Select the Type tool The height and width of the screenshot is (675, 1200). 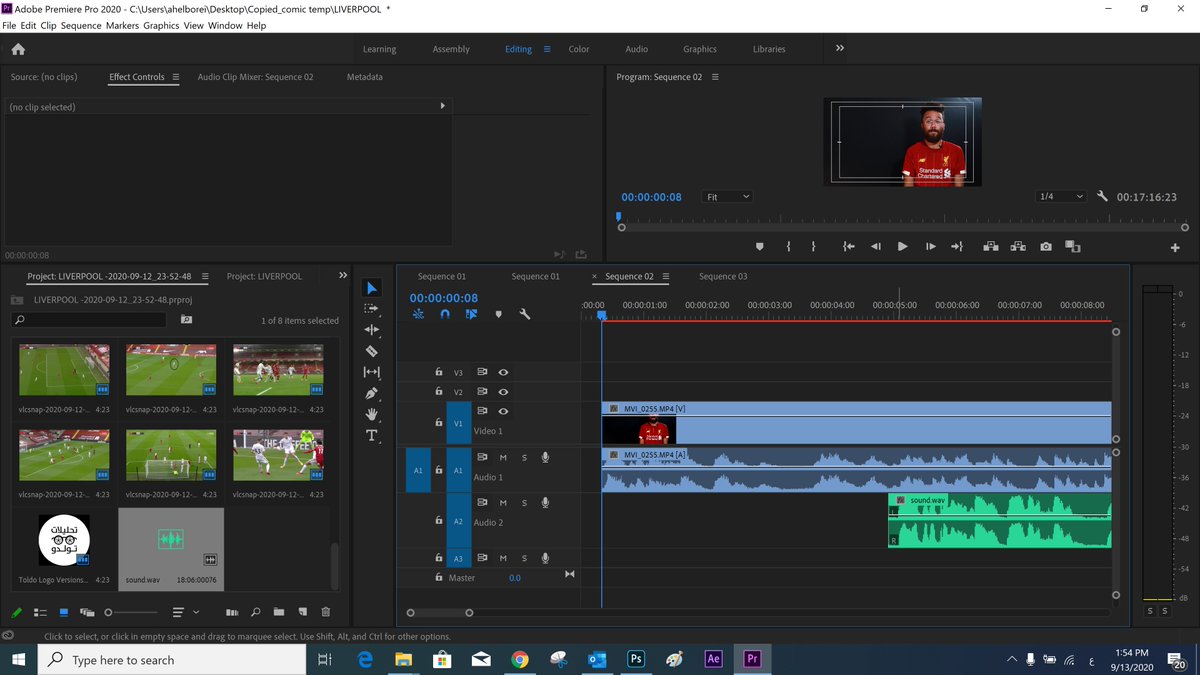pyautogui.click(x=372, y=435)
